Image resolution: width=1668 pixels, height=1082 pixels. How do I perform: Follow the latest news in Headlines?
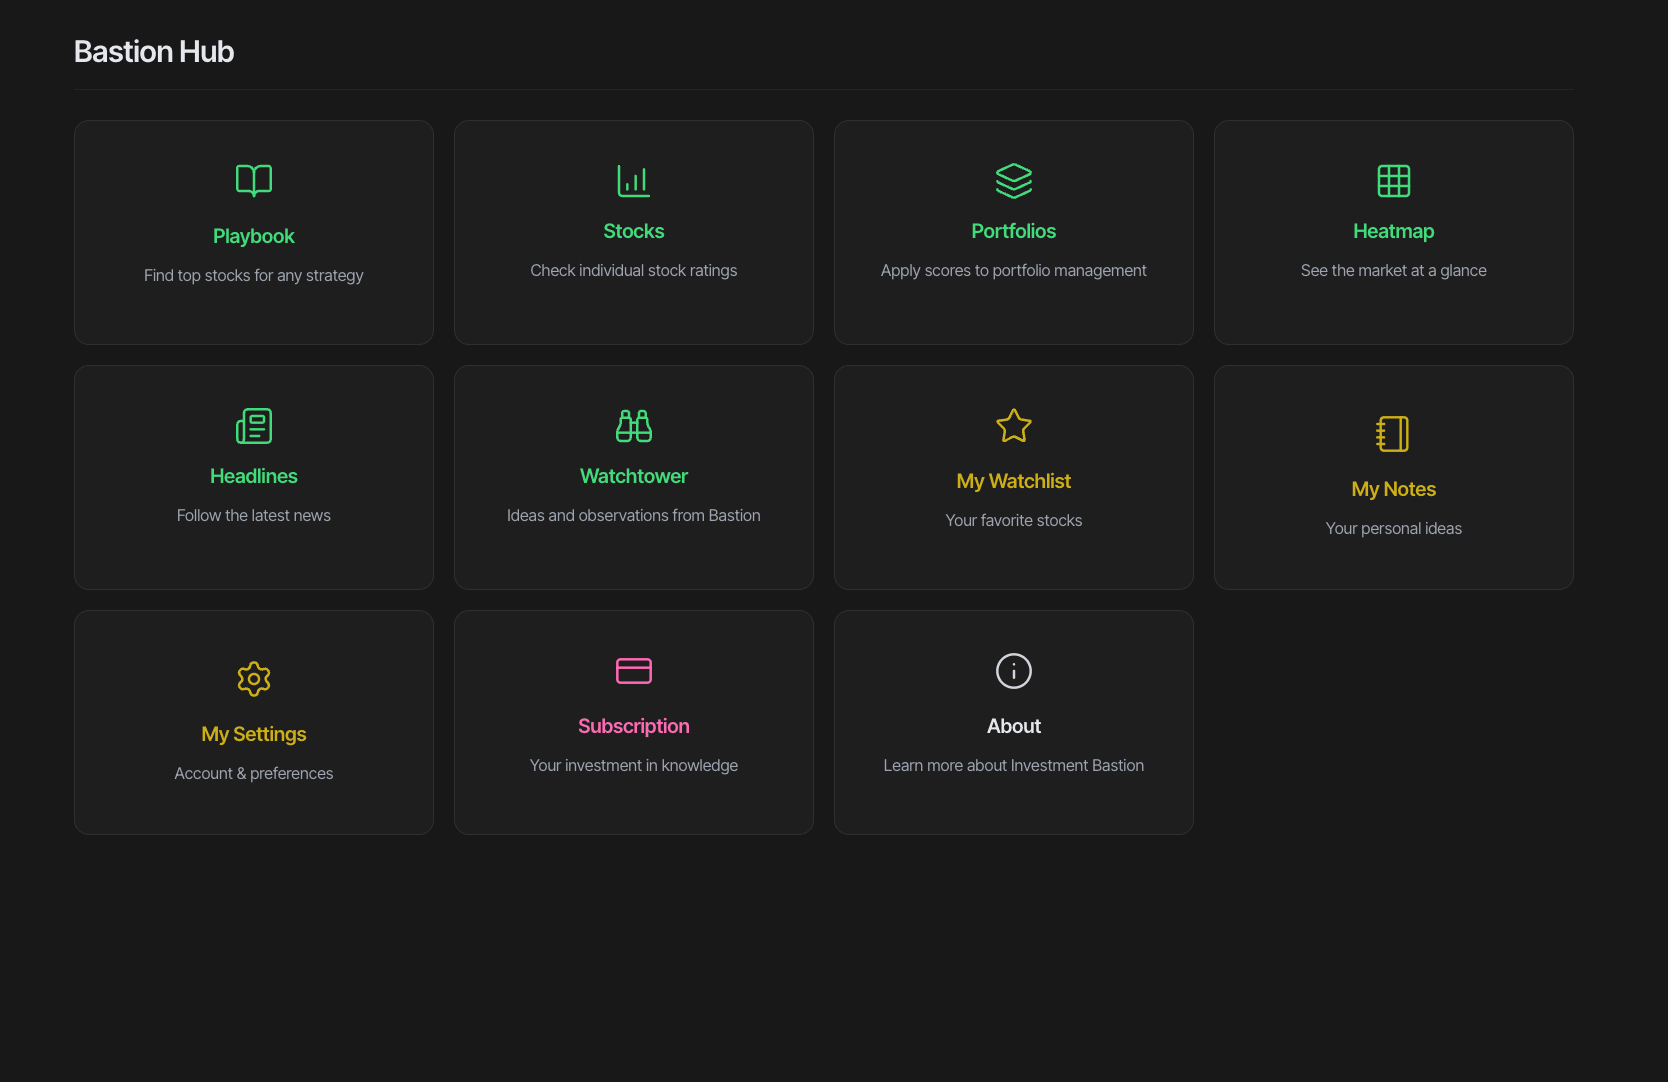click(253, 477)
